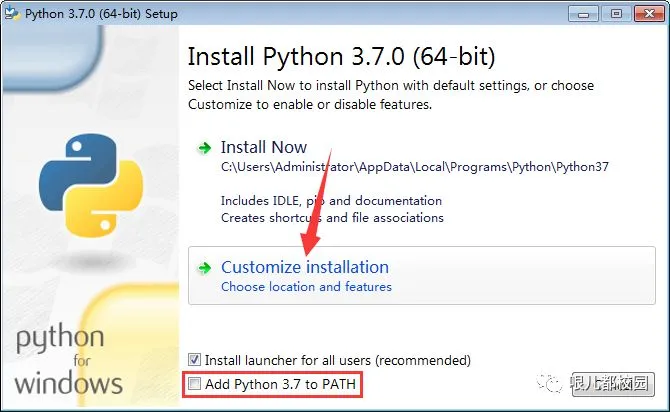670x412 pixels.
Task: Click the green arrow beside Install Now
Action: 205,148
